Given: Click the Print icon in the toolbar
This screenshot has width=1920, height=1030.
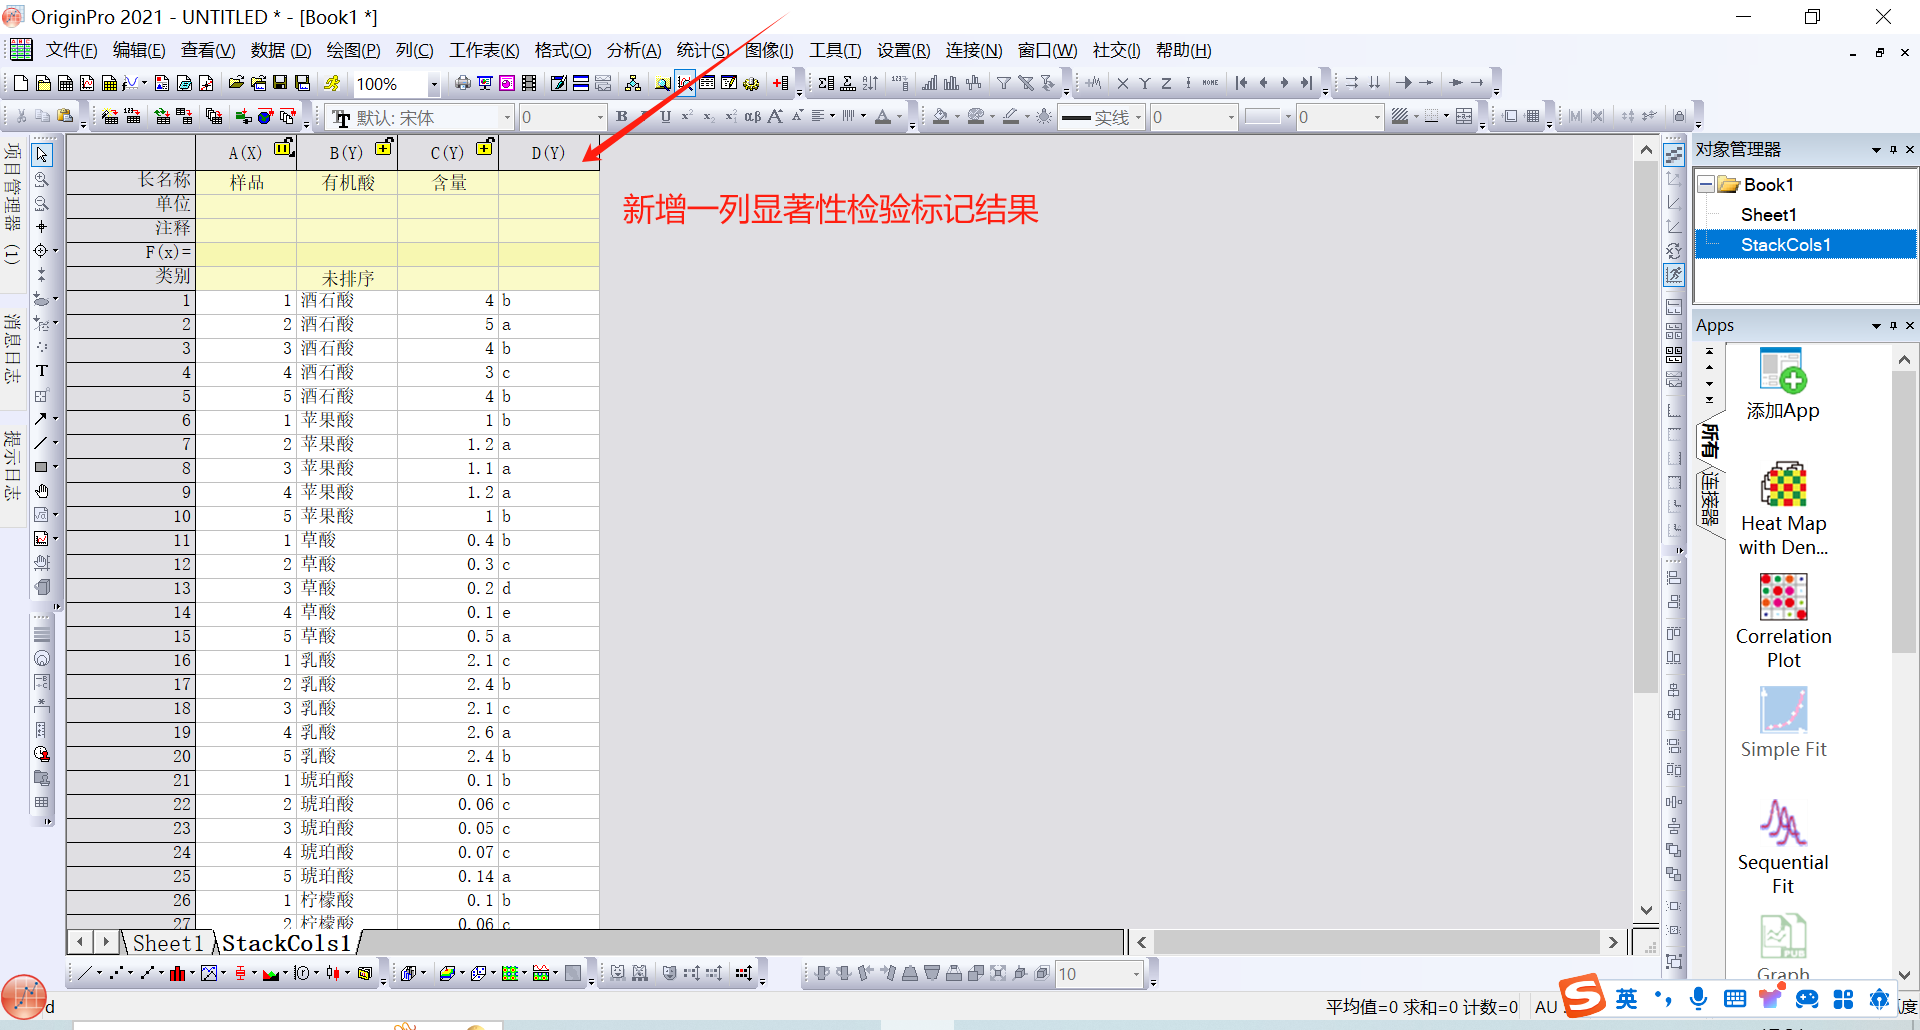Looking at the screenshot, I should (462, 83).
